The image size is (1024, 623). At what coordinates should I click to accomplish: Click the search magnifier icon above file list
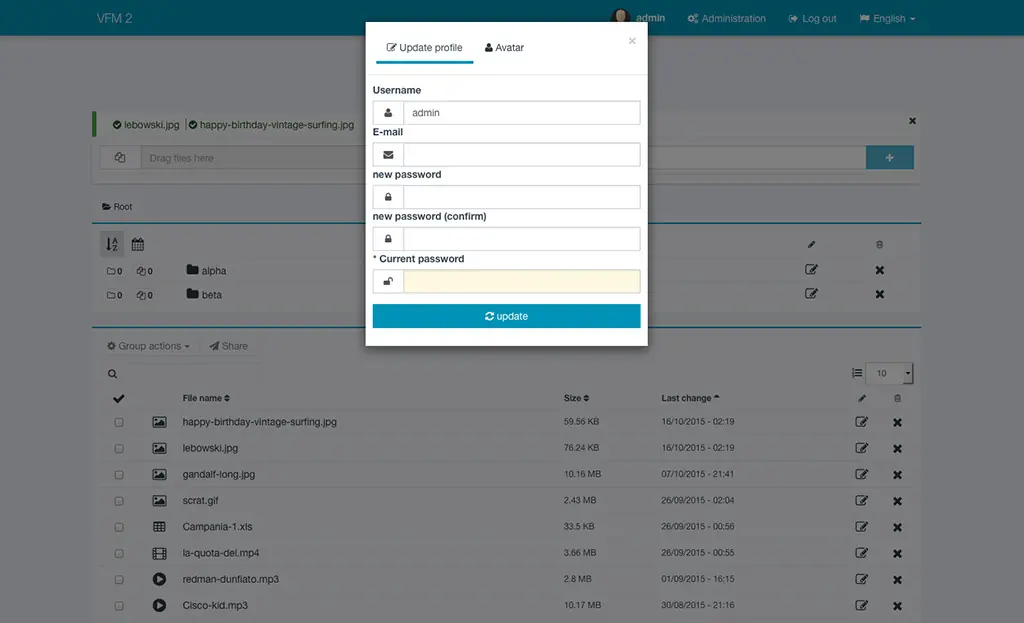point(113,374)
